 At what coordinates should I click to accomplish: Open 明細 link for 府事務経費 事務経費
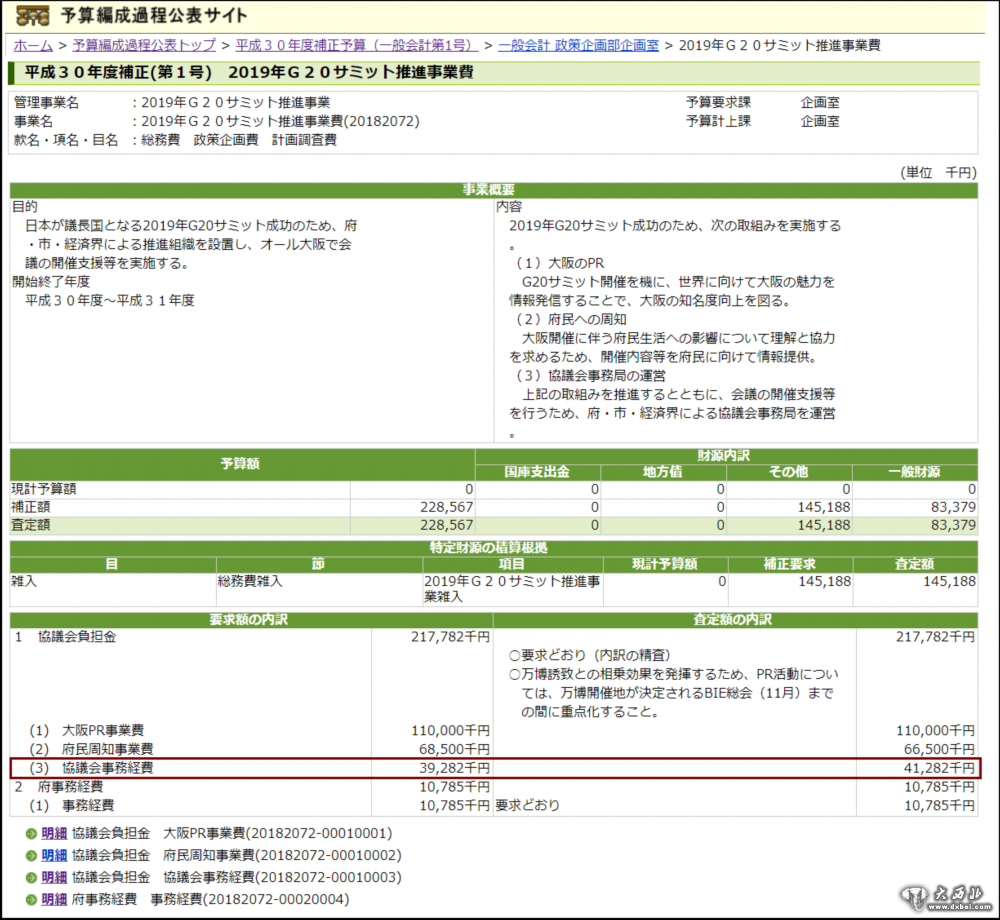click(54, 899)
